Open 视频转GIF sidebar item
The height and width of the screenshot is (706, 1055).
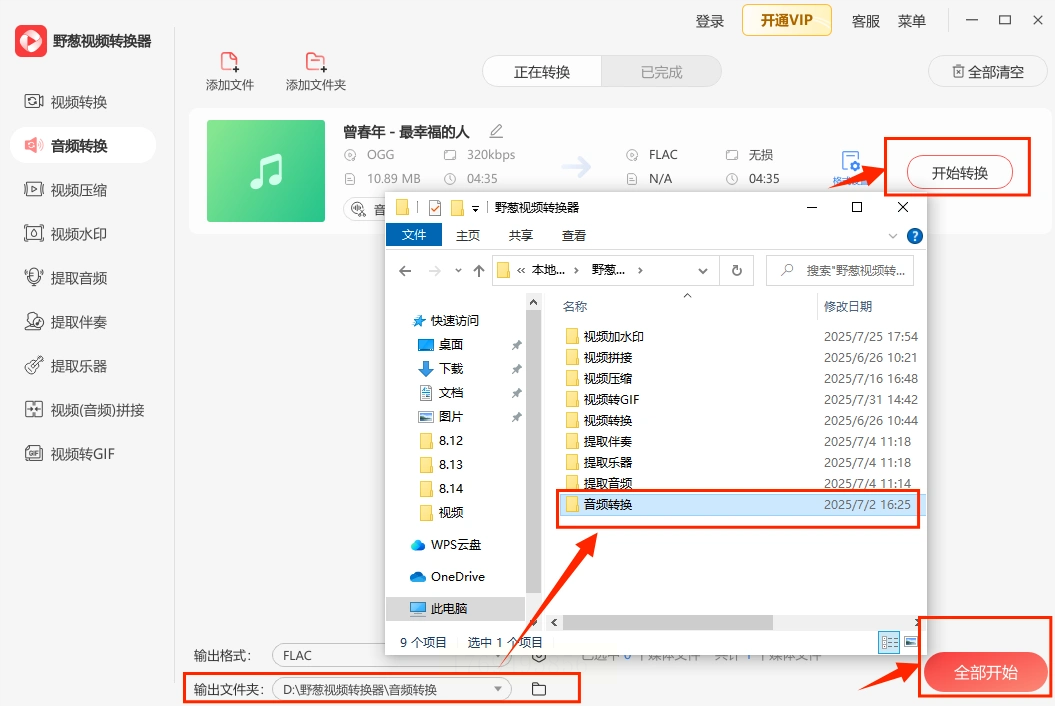(70, 454)
